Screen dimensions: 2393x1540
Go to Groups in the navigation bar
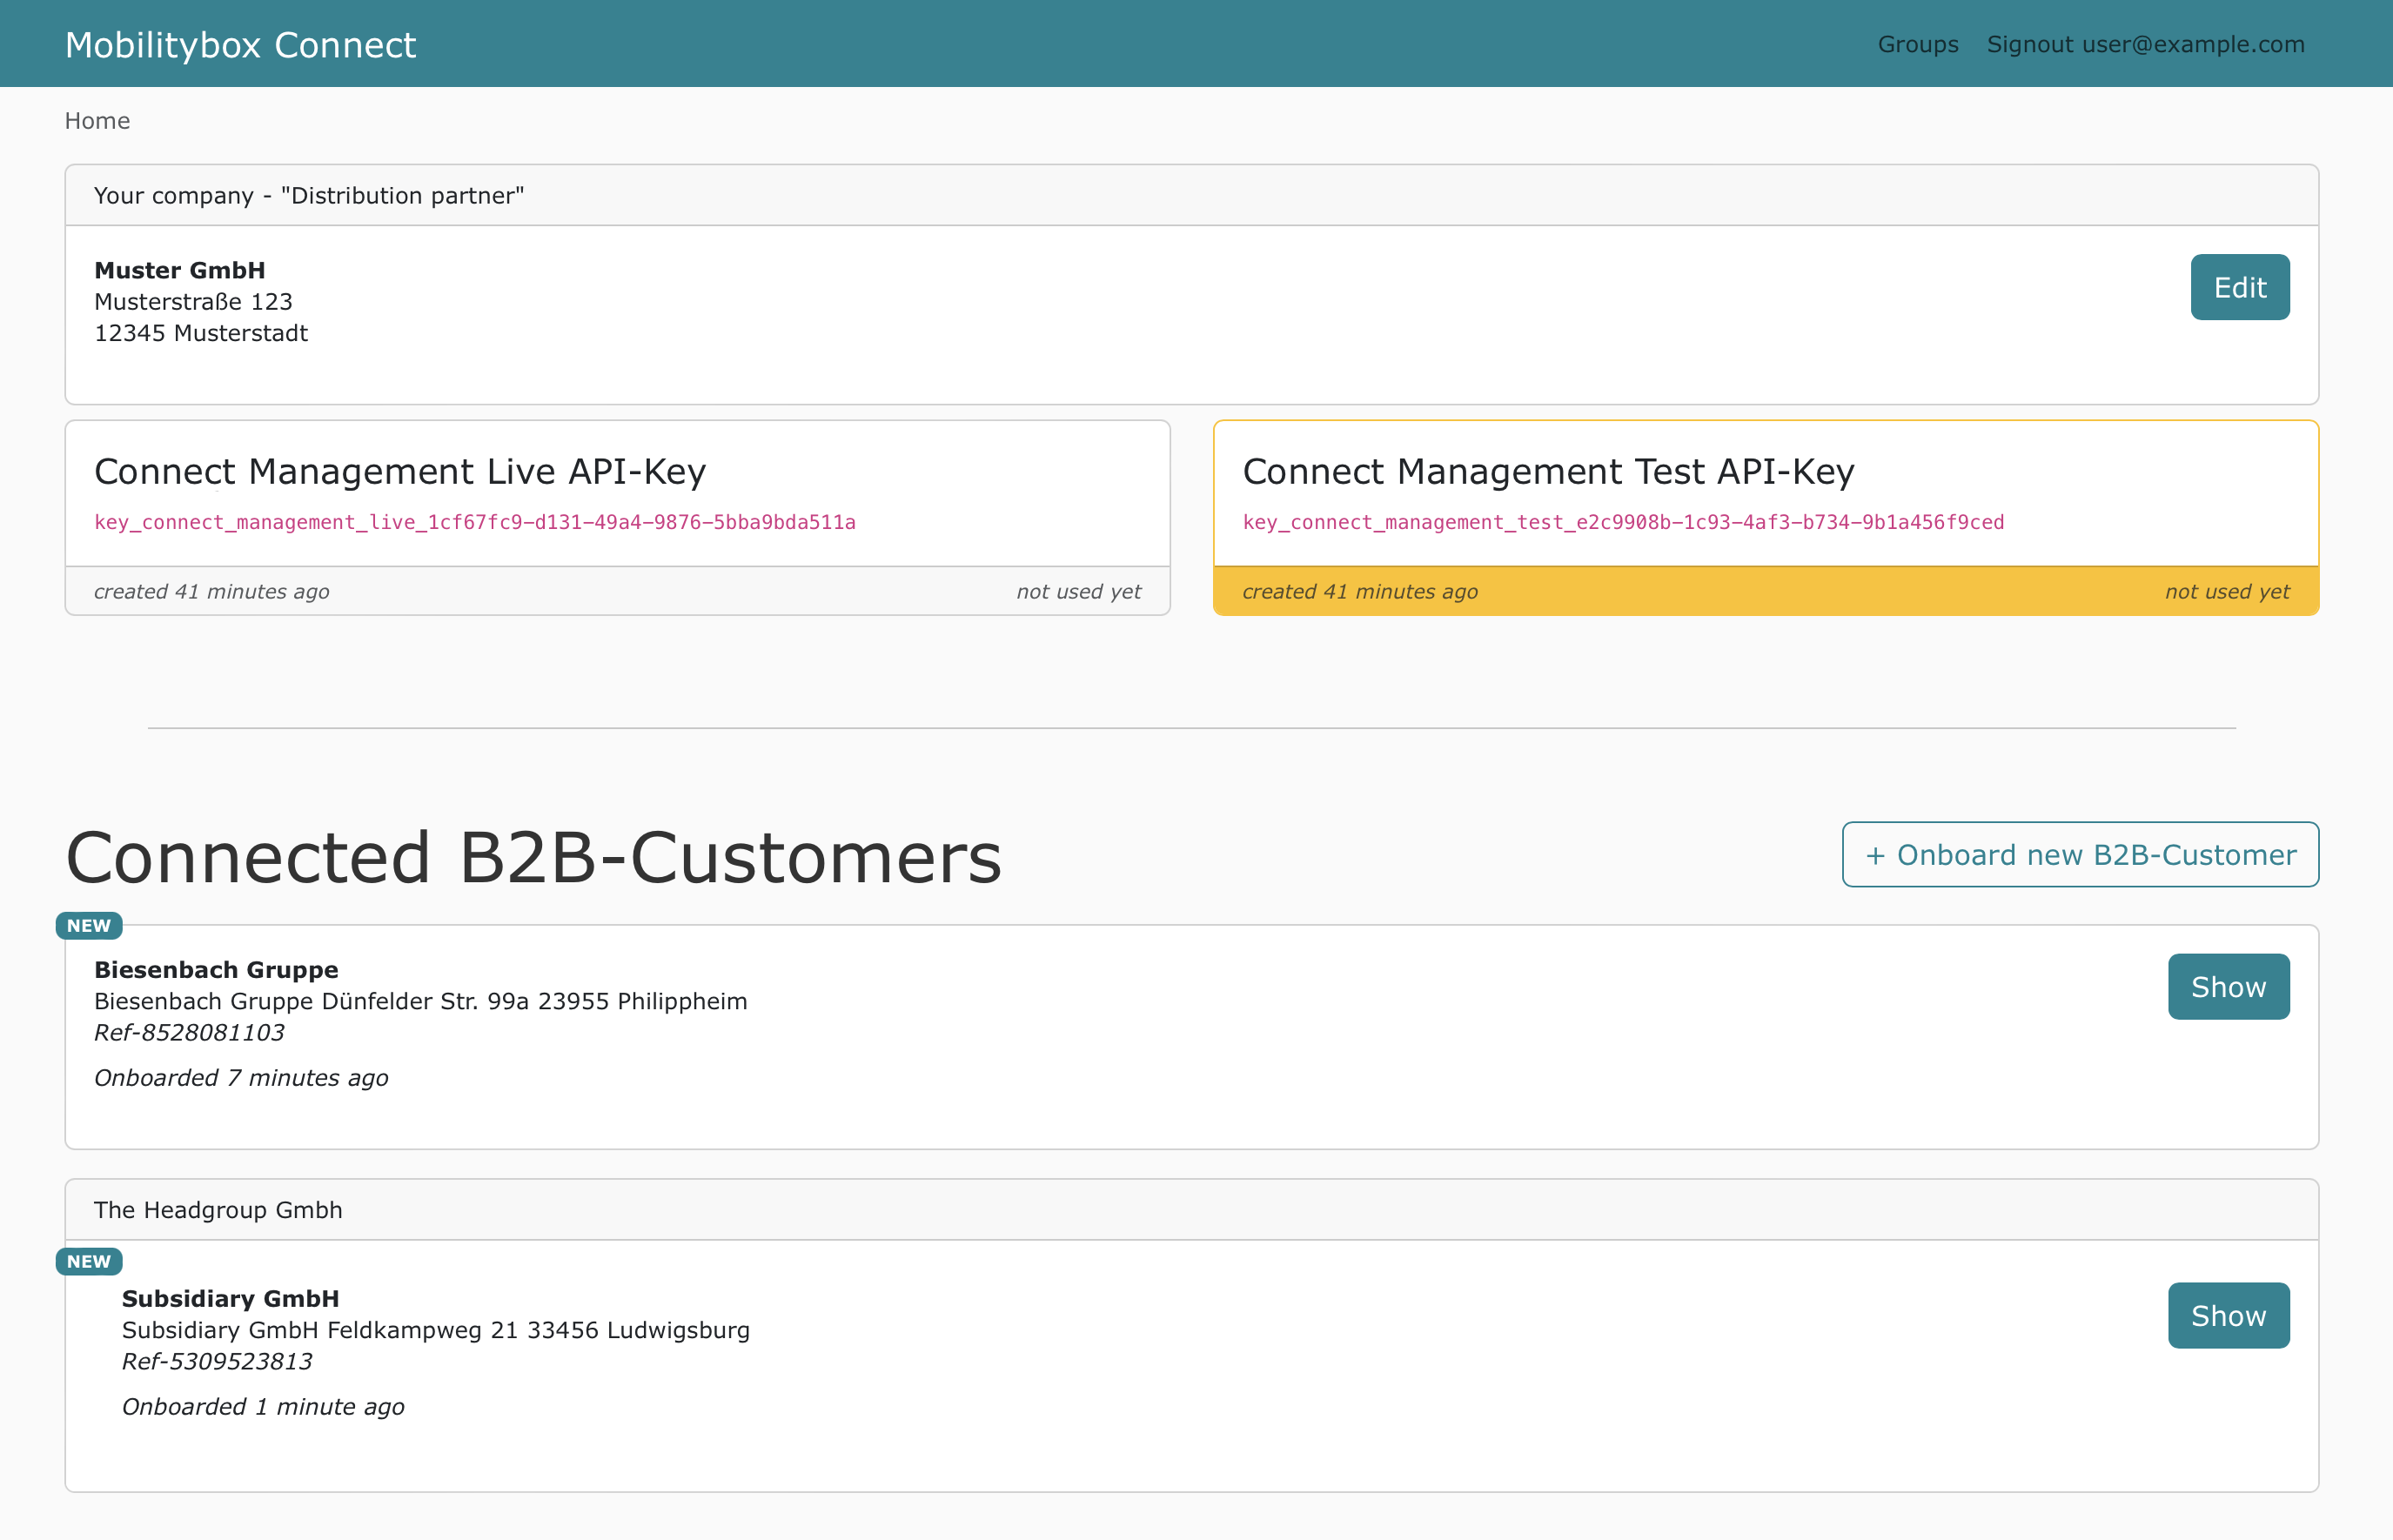click(x=1918, y=44)
